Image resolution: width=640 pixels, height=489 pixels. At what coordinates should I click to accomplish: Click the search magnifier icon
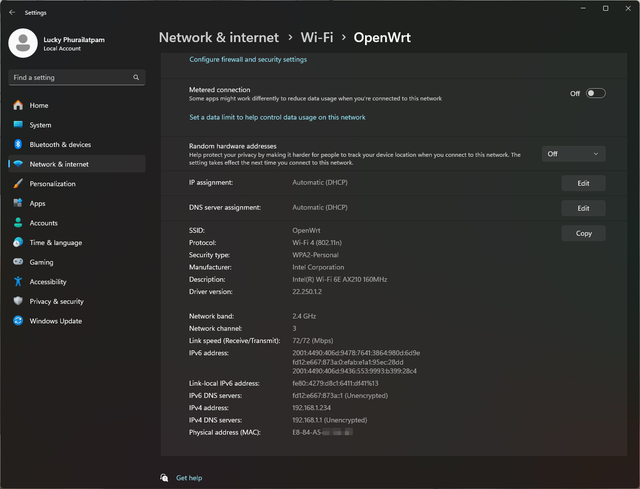136,77
